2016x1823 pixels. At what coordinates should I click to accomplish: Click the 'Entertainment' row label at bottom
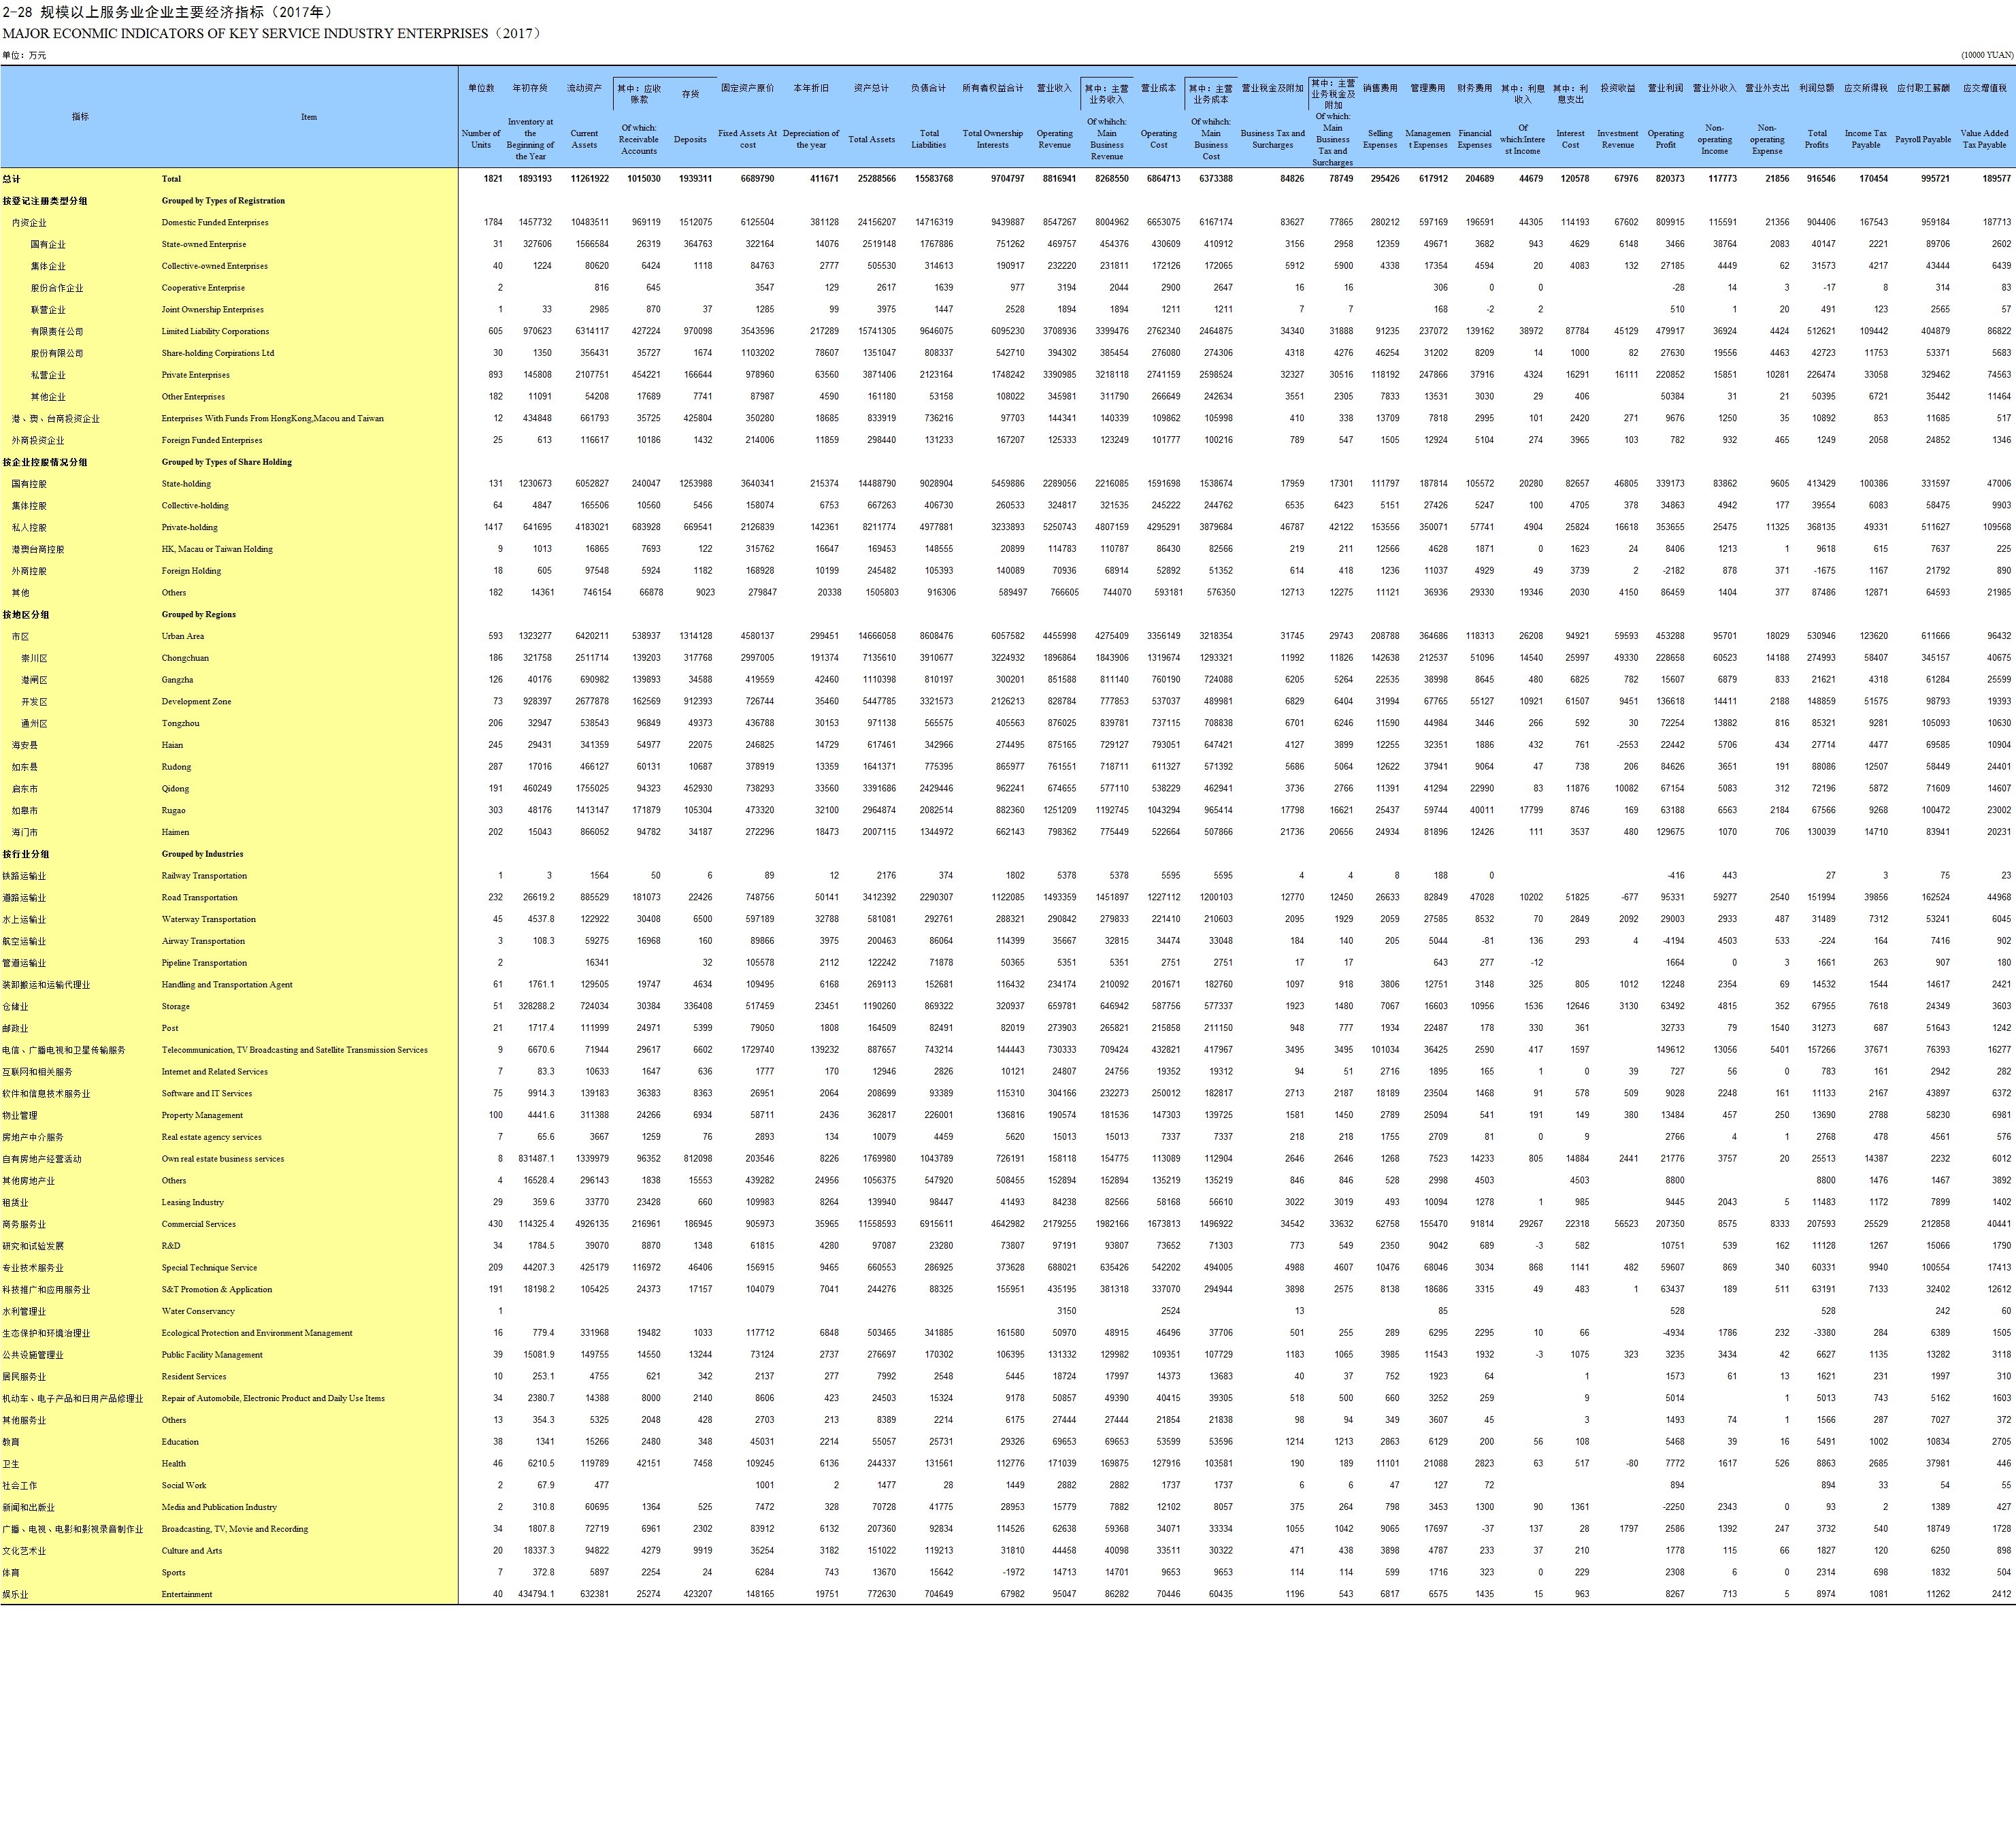[187, 1594]
